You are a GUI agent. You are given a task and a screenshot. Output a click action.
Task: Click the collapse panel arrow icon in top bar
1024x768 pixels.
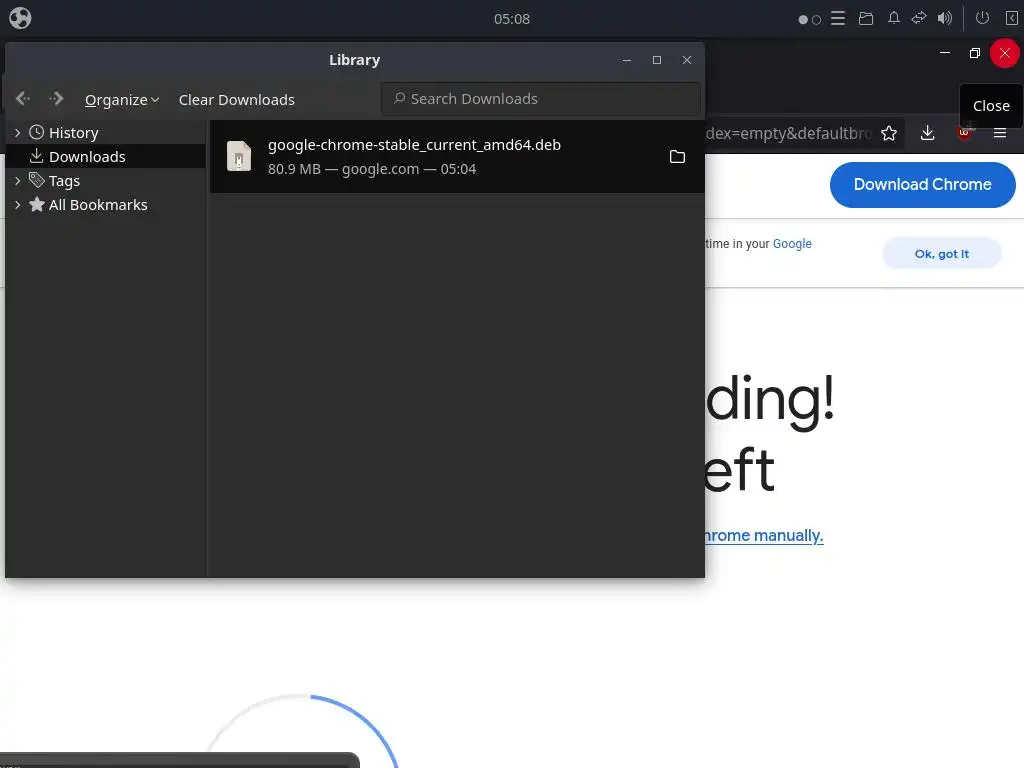coord(1011,18)
